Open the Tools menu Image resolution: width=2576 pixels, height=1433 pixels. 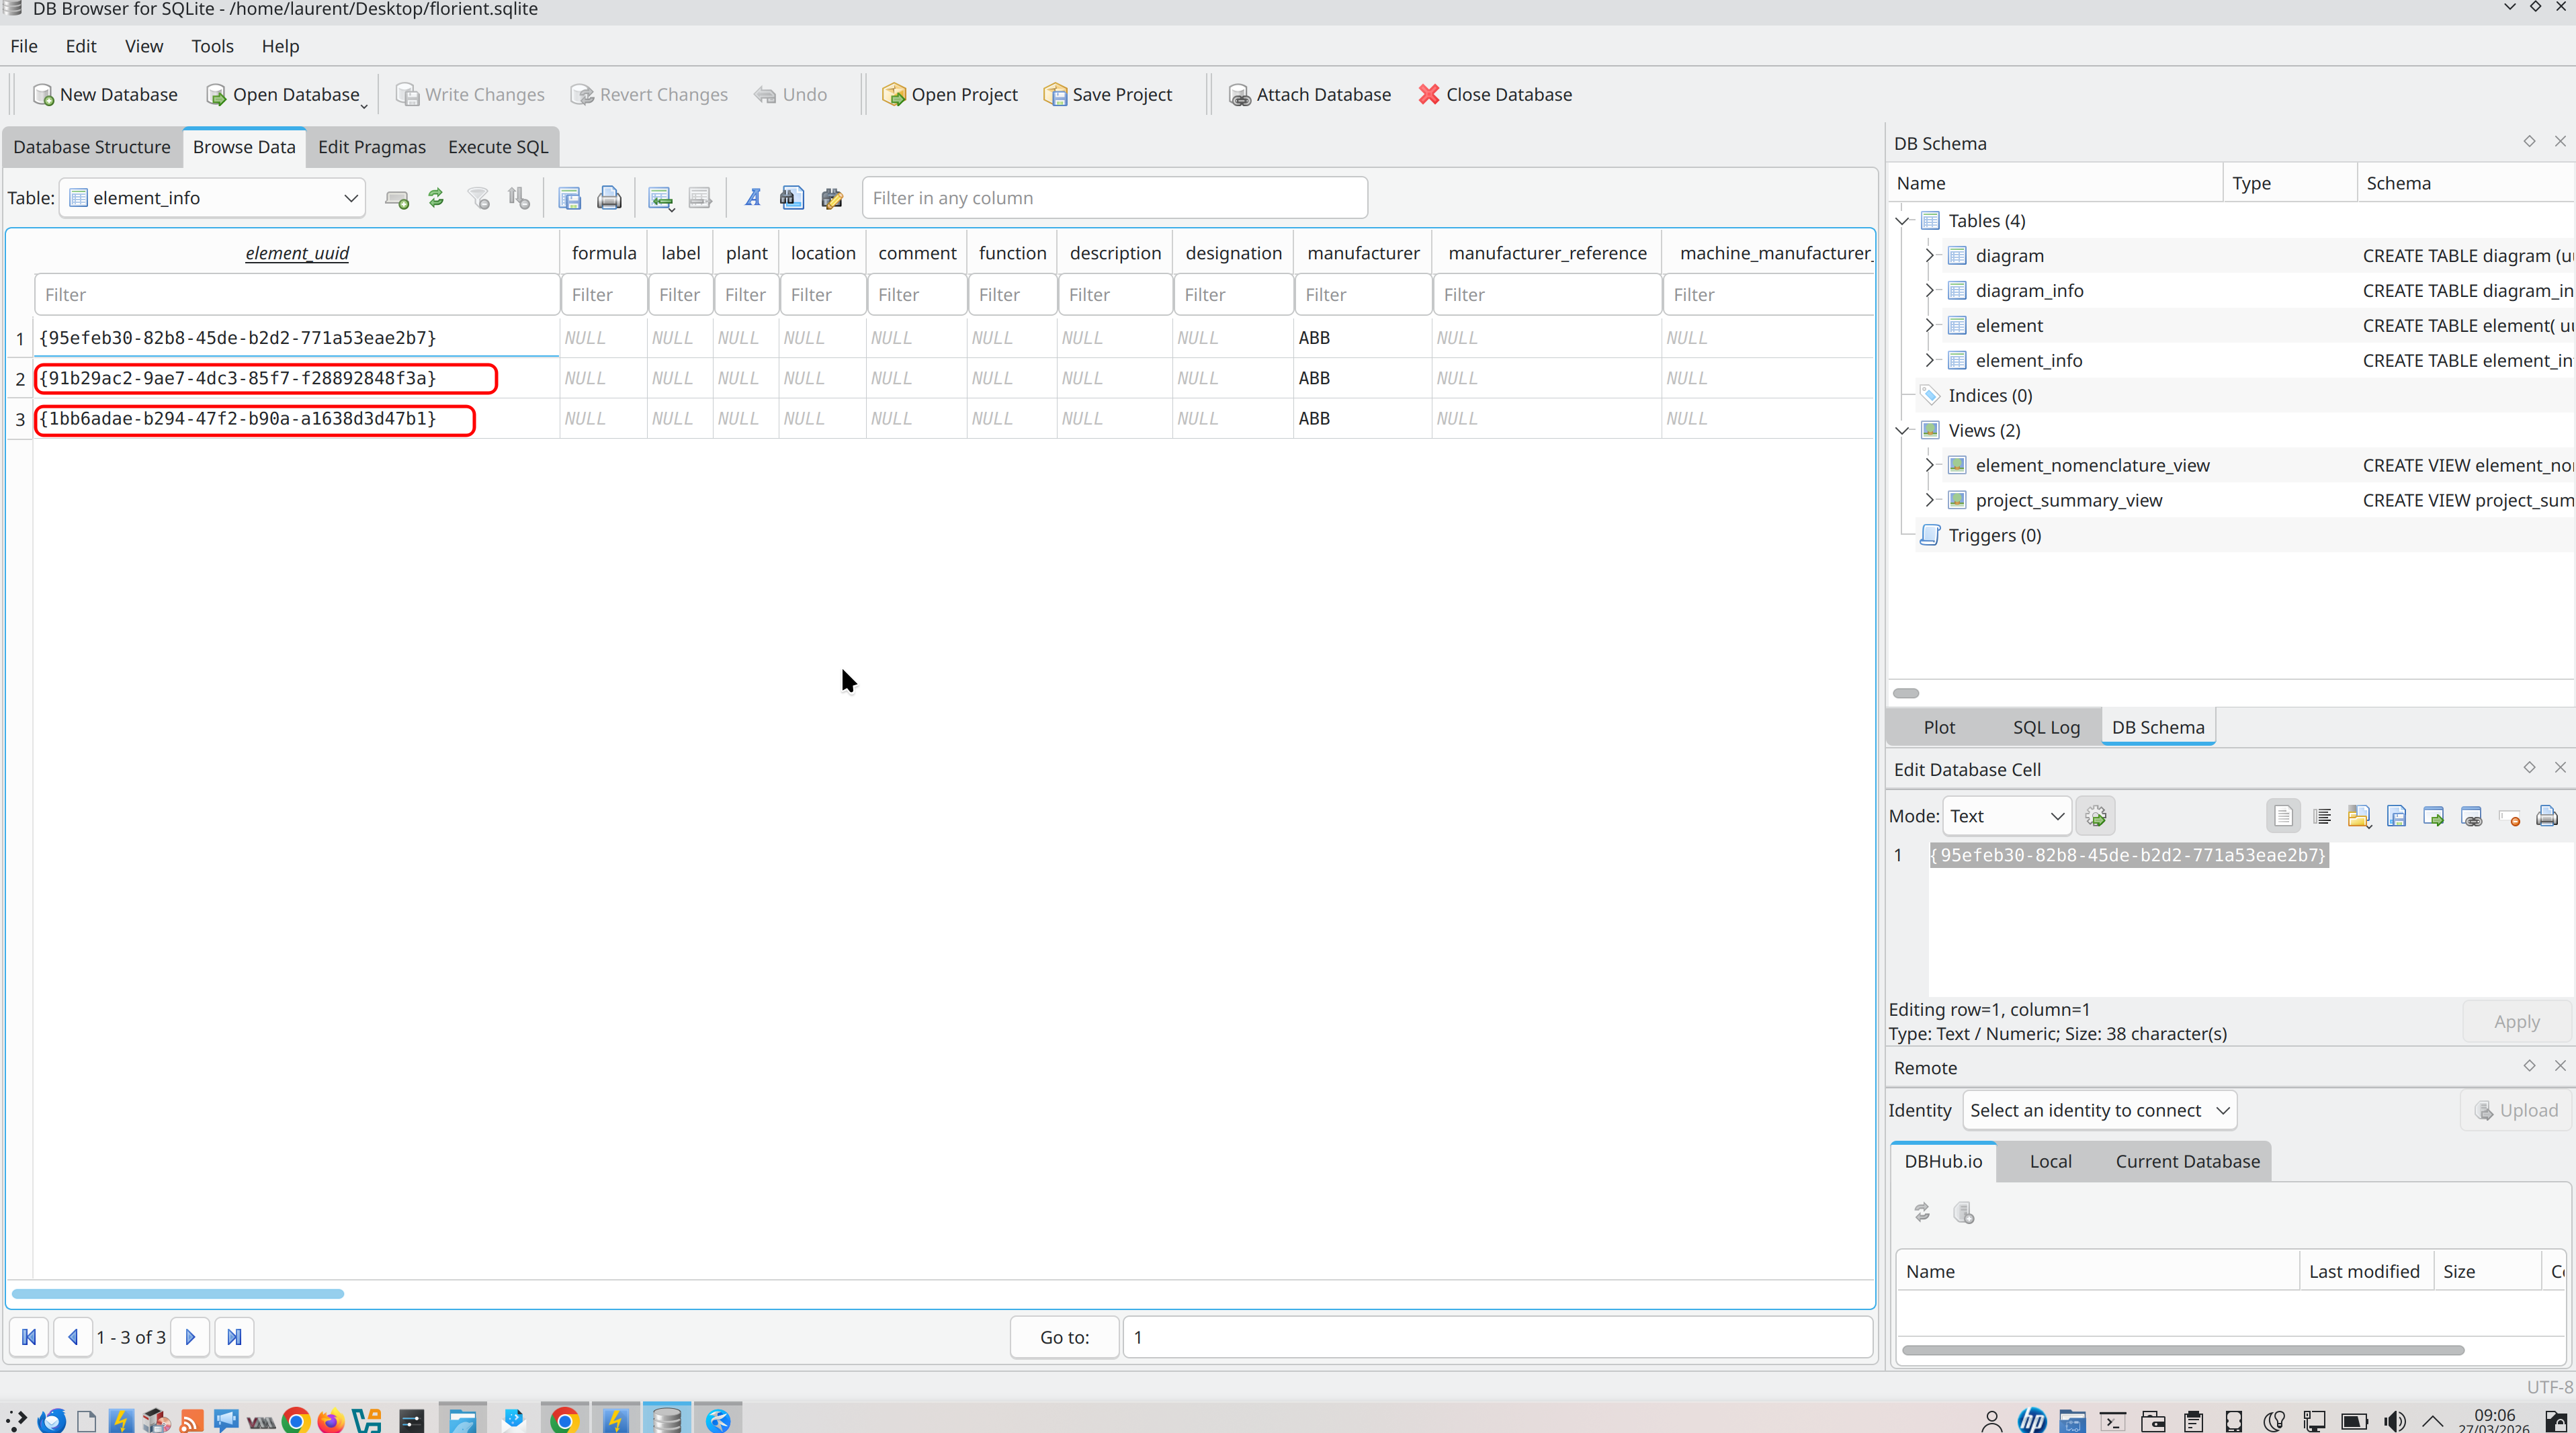[212, 46]
